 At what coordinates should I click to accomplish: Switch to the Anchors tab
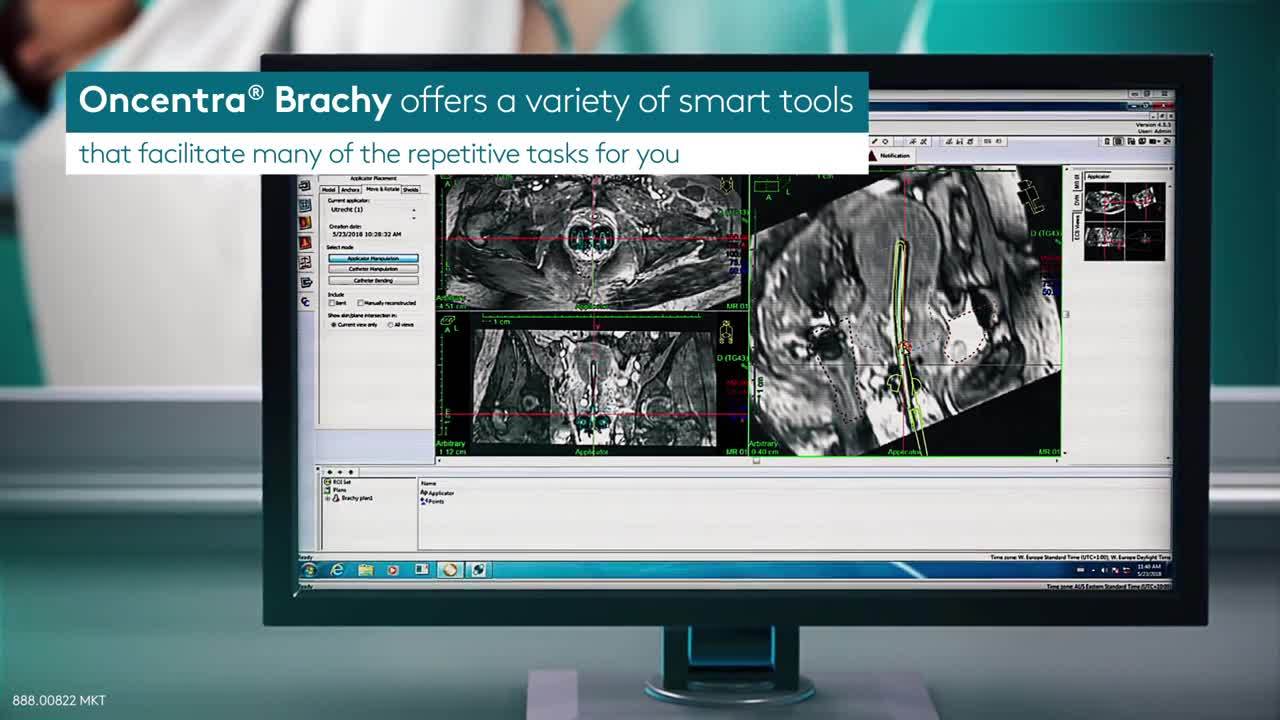pyautogui.click(x=350, y=190)
